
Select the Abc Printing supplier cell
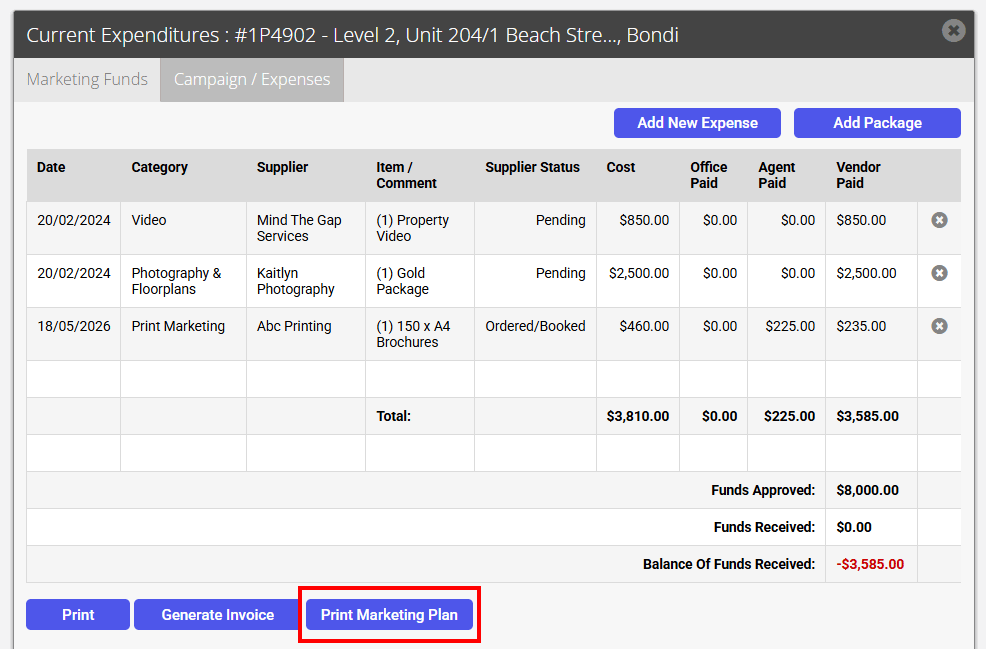[306, 334]
